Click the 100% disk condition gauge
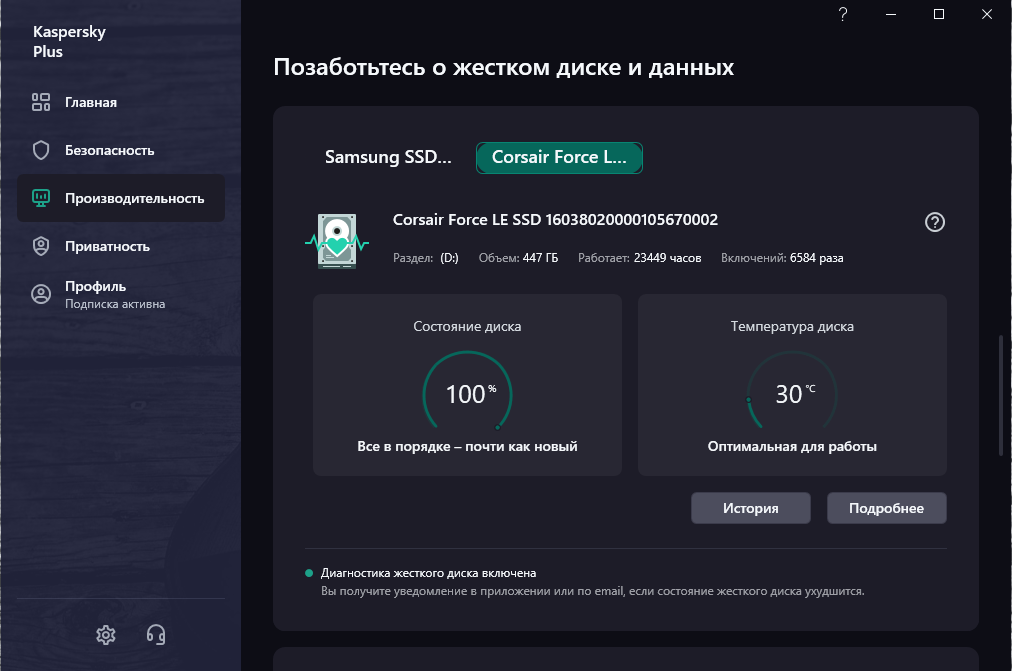Viewport: 1012px width, 671px height. coord(467,392)
